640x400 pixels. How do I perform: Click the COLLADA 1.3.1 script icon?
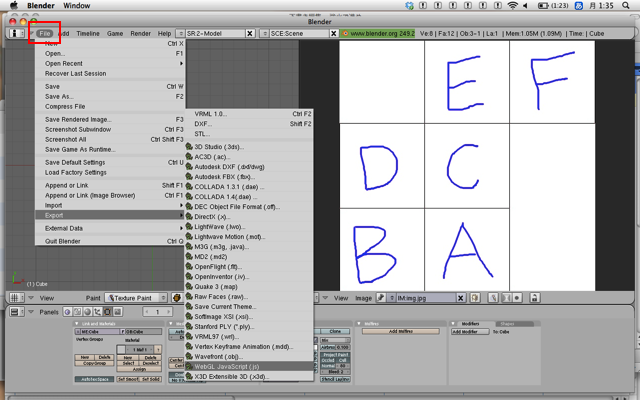189,187
